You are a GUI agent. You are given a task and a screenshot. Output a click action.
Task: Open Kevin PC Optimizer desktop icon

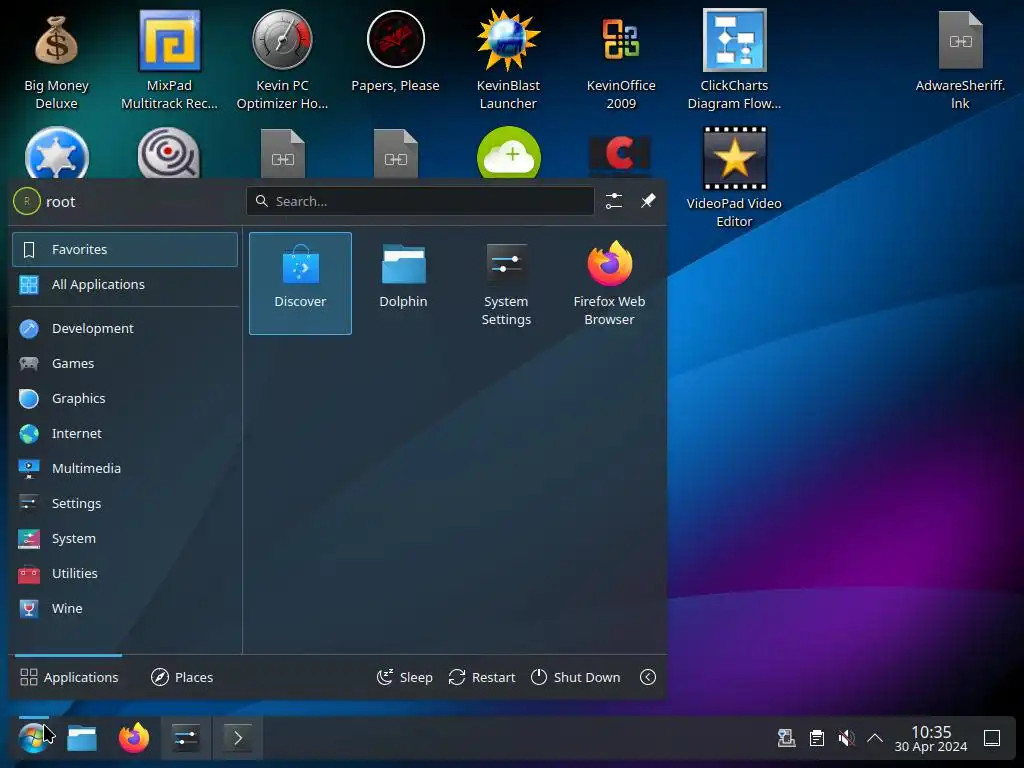(x=282, y=59)
